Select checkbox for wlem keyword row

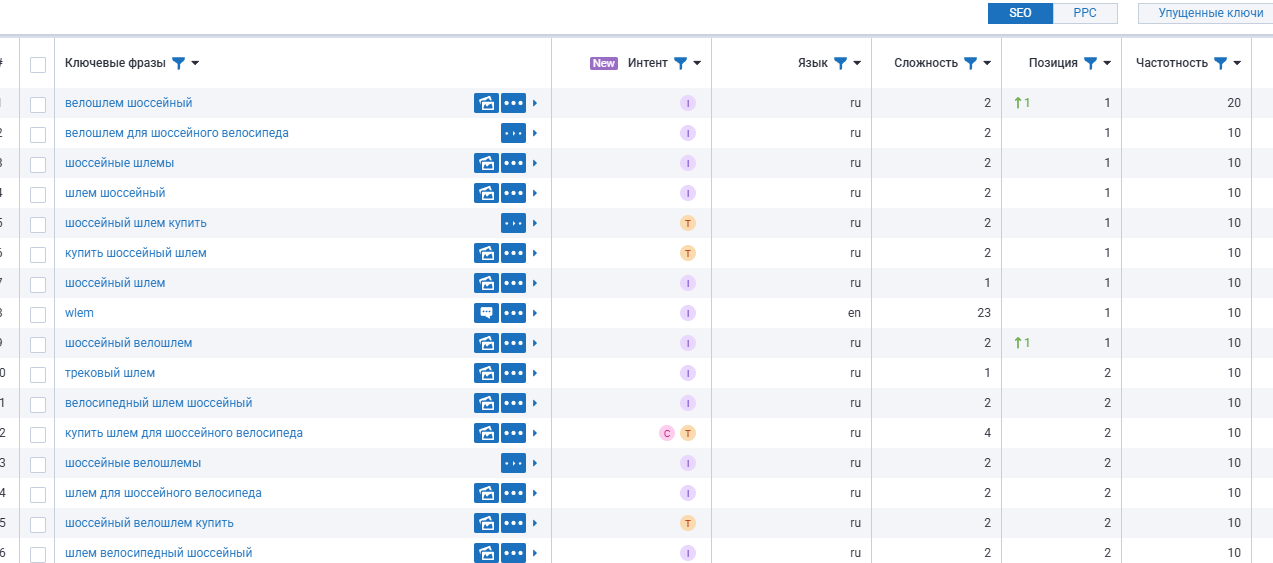(x=38, y=314)
